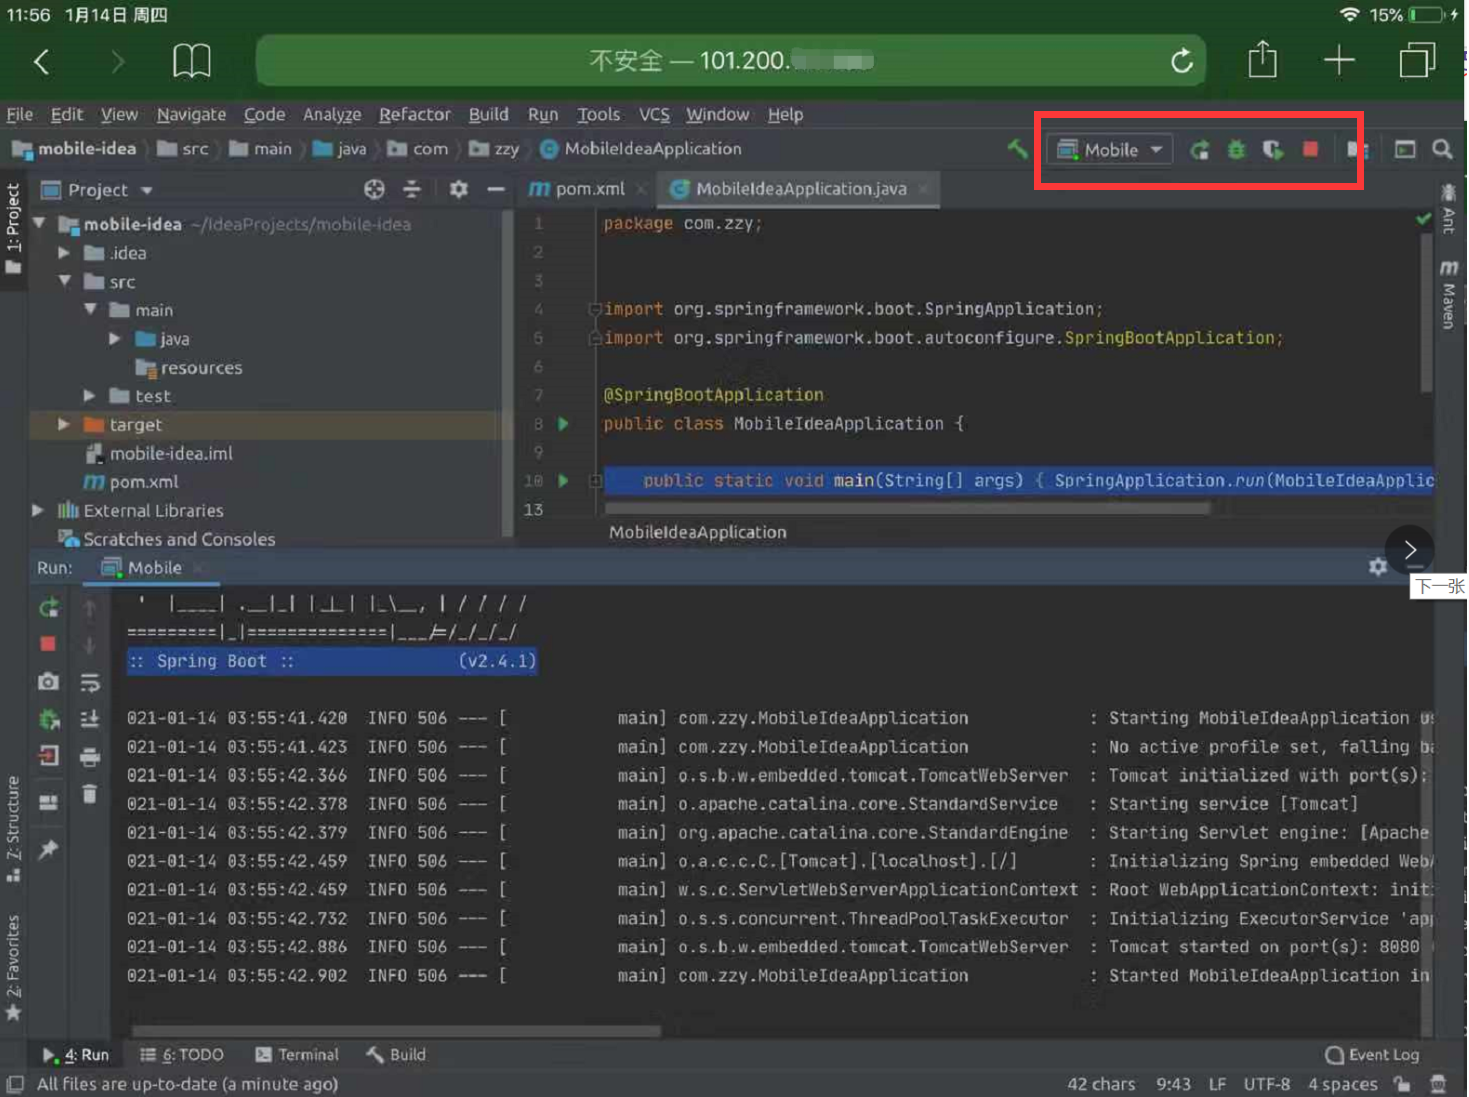1469x1097 pixels.
Task: Click the Rerun icon in Run panel
Action: (x=48, y=607)
